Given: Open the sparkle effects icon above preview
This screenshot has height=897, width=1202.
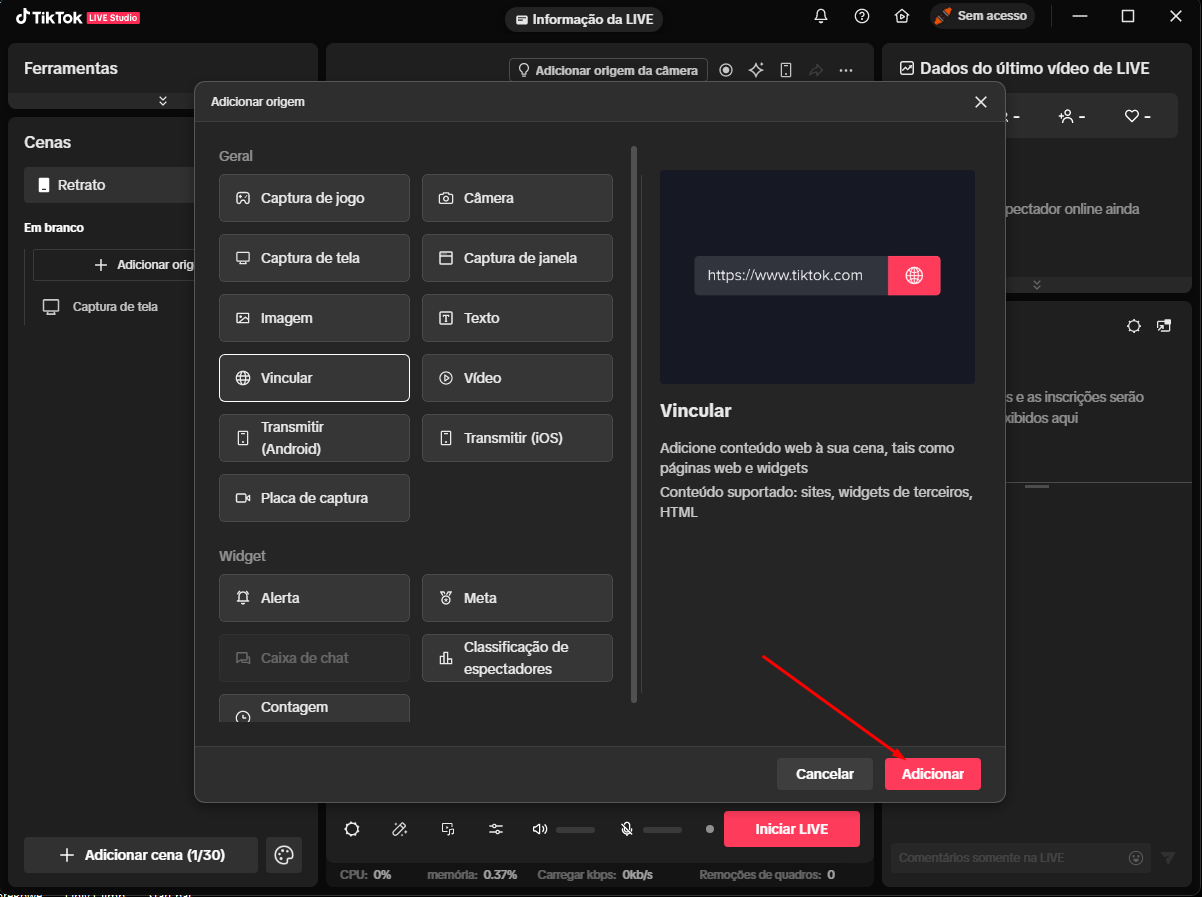Looking at the screenshot, I should [x=757, y=70].
